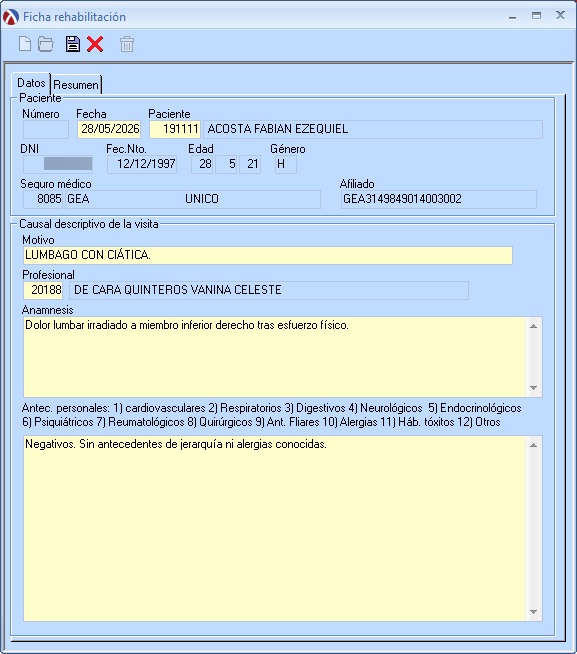
Task: Select the Datos tab
Action: (x=31, y=83)
